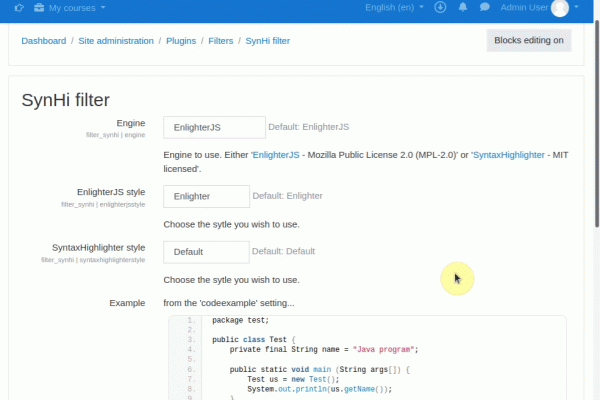Open the English (en) language menu
Image resolution: width=600 pixels, height=400 pixels.
(x=395, y=7)
